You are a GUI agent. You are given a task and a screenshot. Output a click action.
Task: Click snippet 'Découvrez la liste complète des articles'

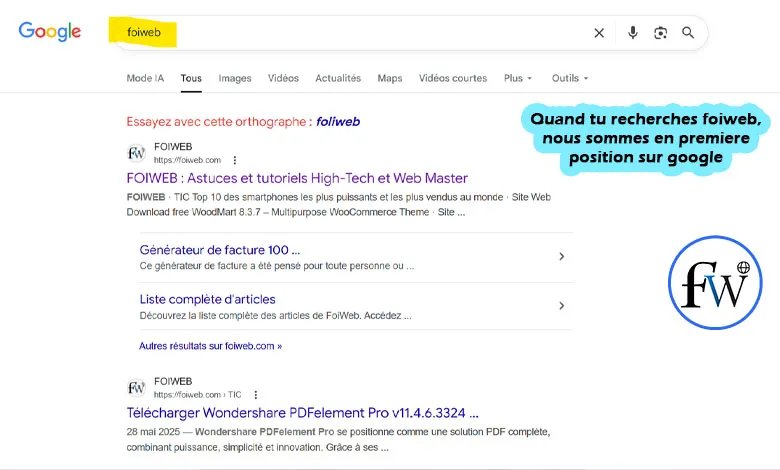pos(276,316)
